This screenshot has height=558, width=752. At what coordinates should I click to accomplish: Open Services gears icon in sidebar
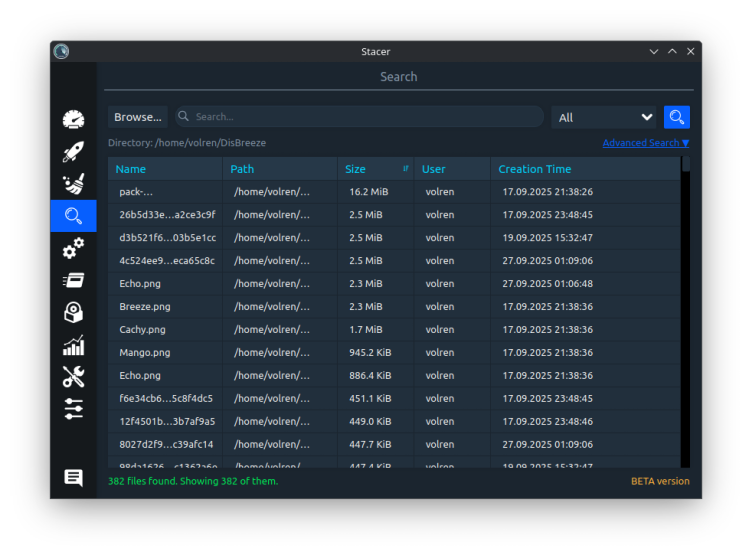[x=73, y=248]
